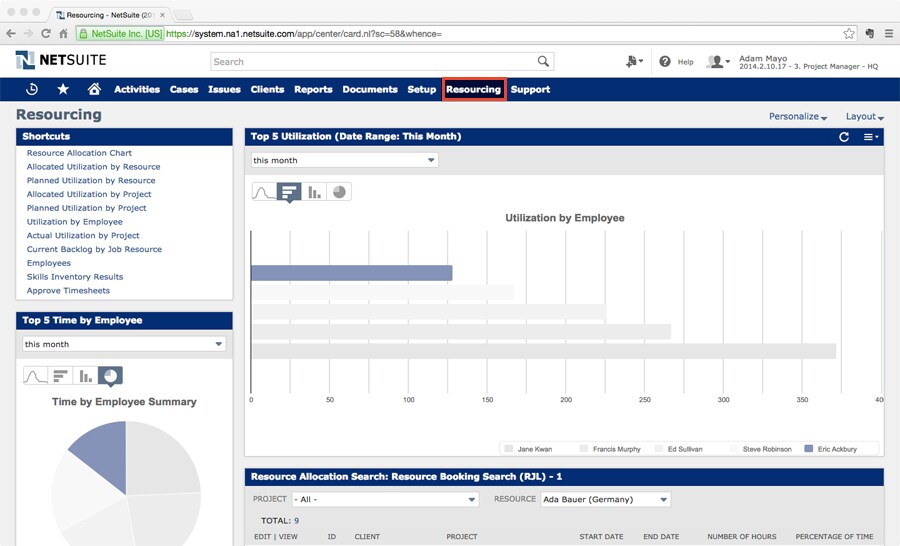The width and height of the screenshot is (900, 546).
Task: Toggle Eric Ackbury legend series
Action: (x=831, y=449)
